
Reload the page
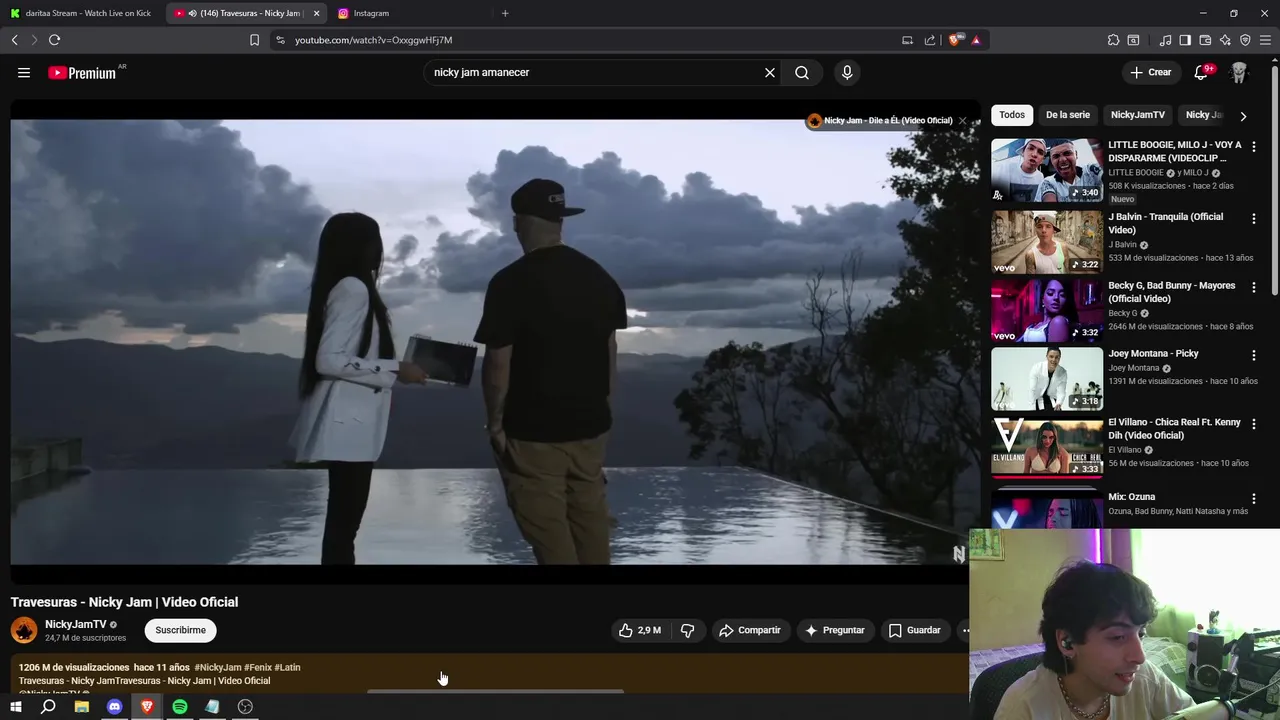tap(54, 40)
